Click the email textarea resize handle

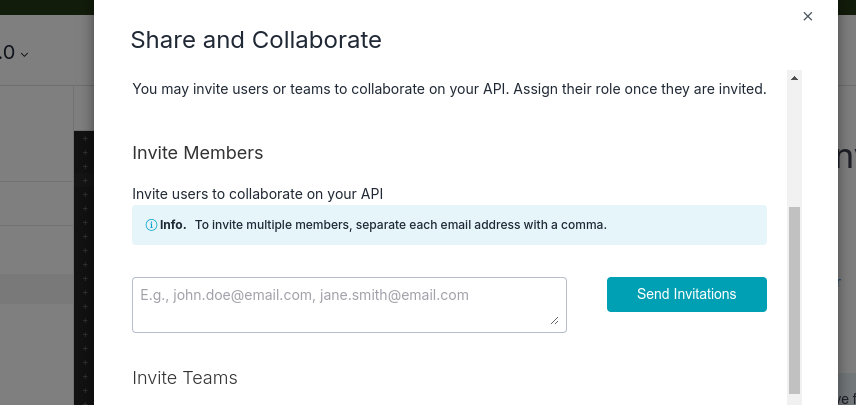click(x=554, y=321)
